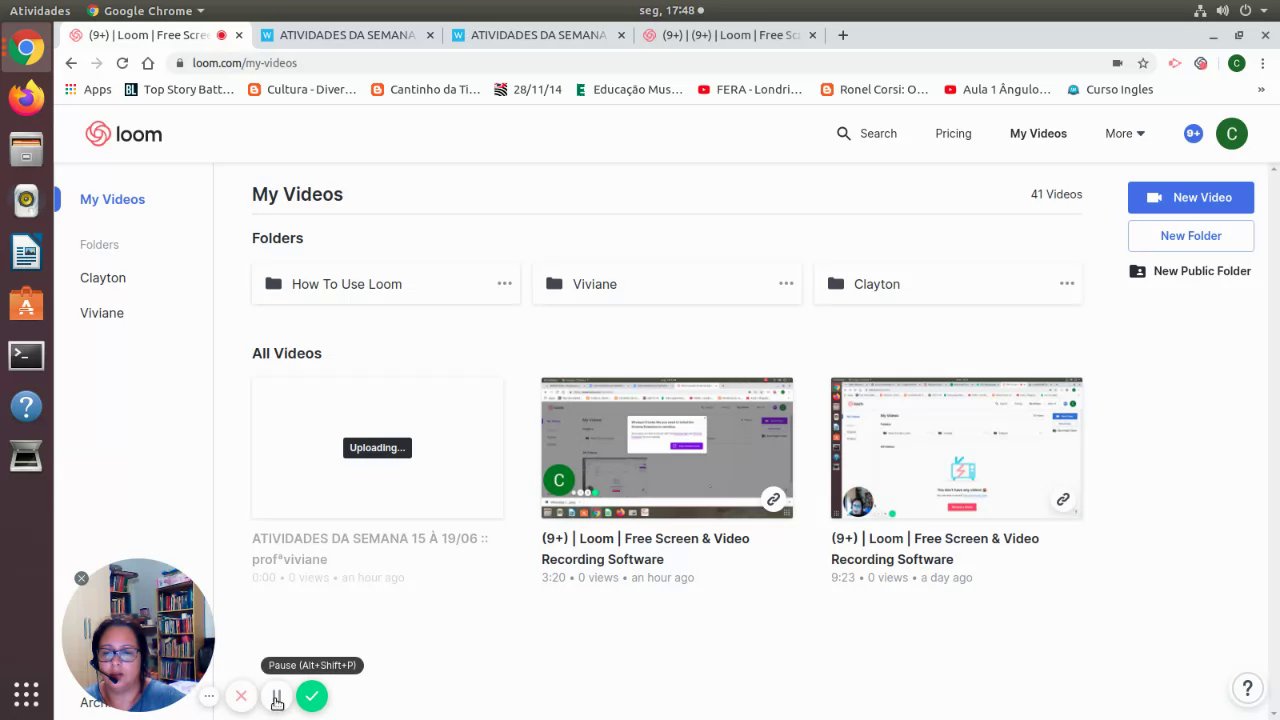Open Atividades in top bar

40,11
